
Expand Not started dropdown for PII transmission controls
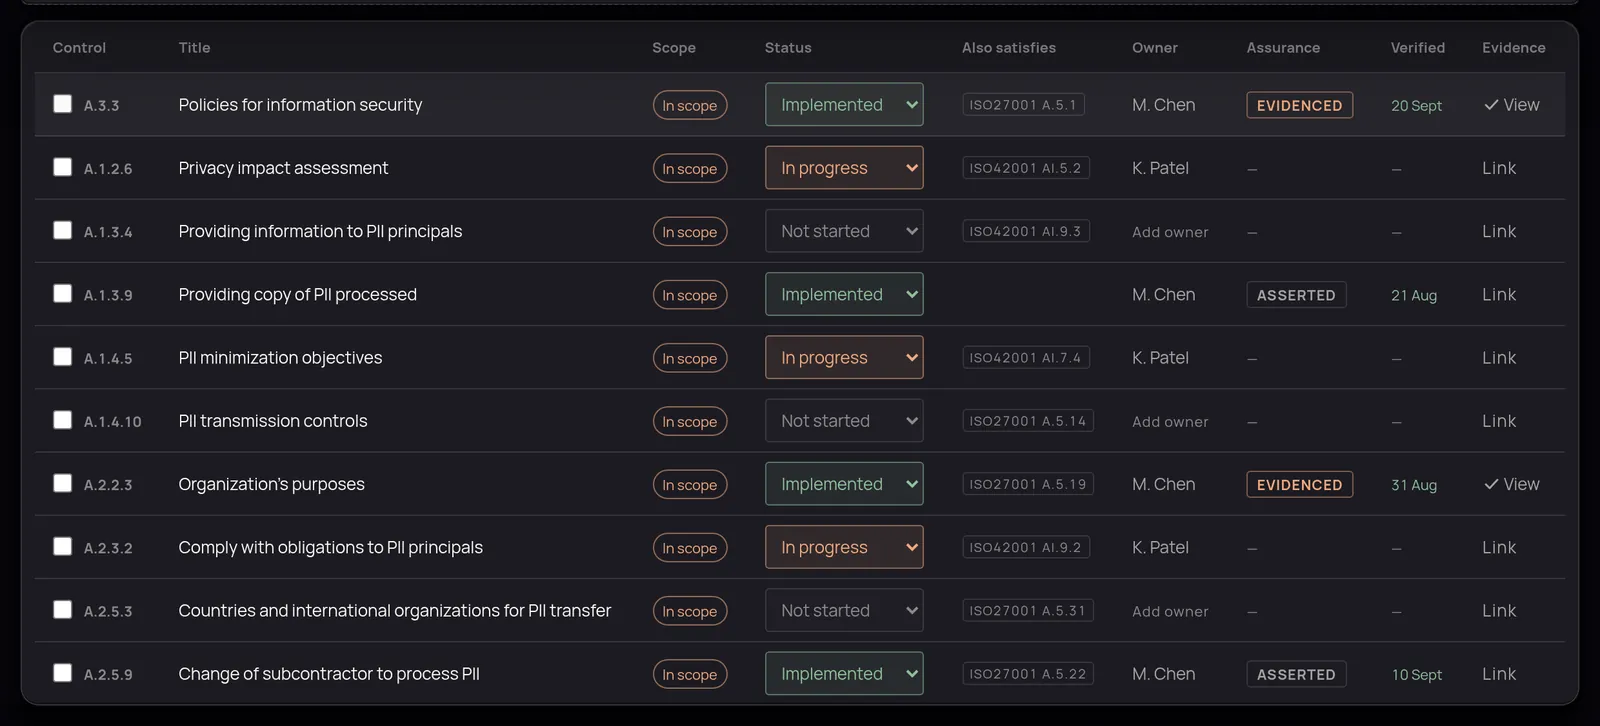(844, 421)
